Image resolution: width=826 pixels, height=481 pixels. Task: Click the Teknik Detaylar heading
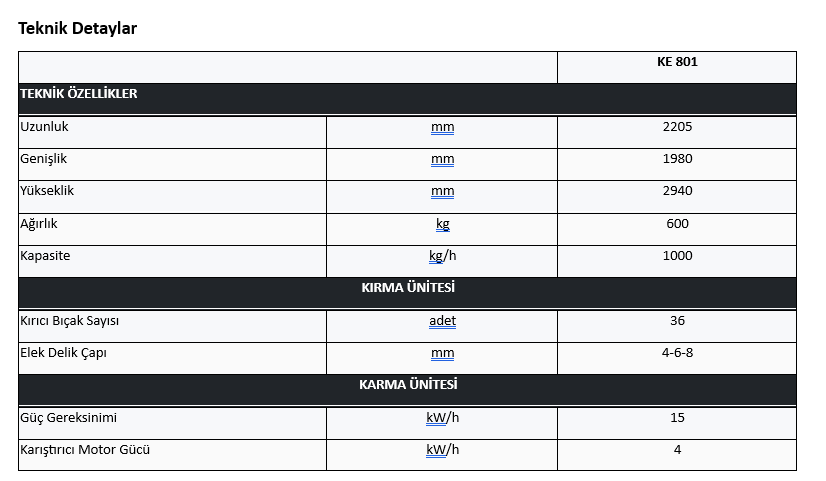tap(77, 28)
